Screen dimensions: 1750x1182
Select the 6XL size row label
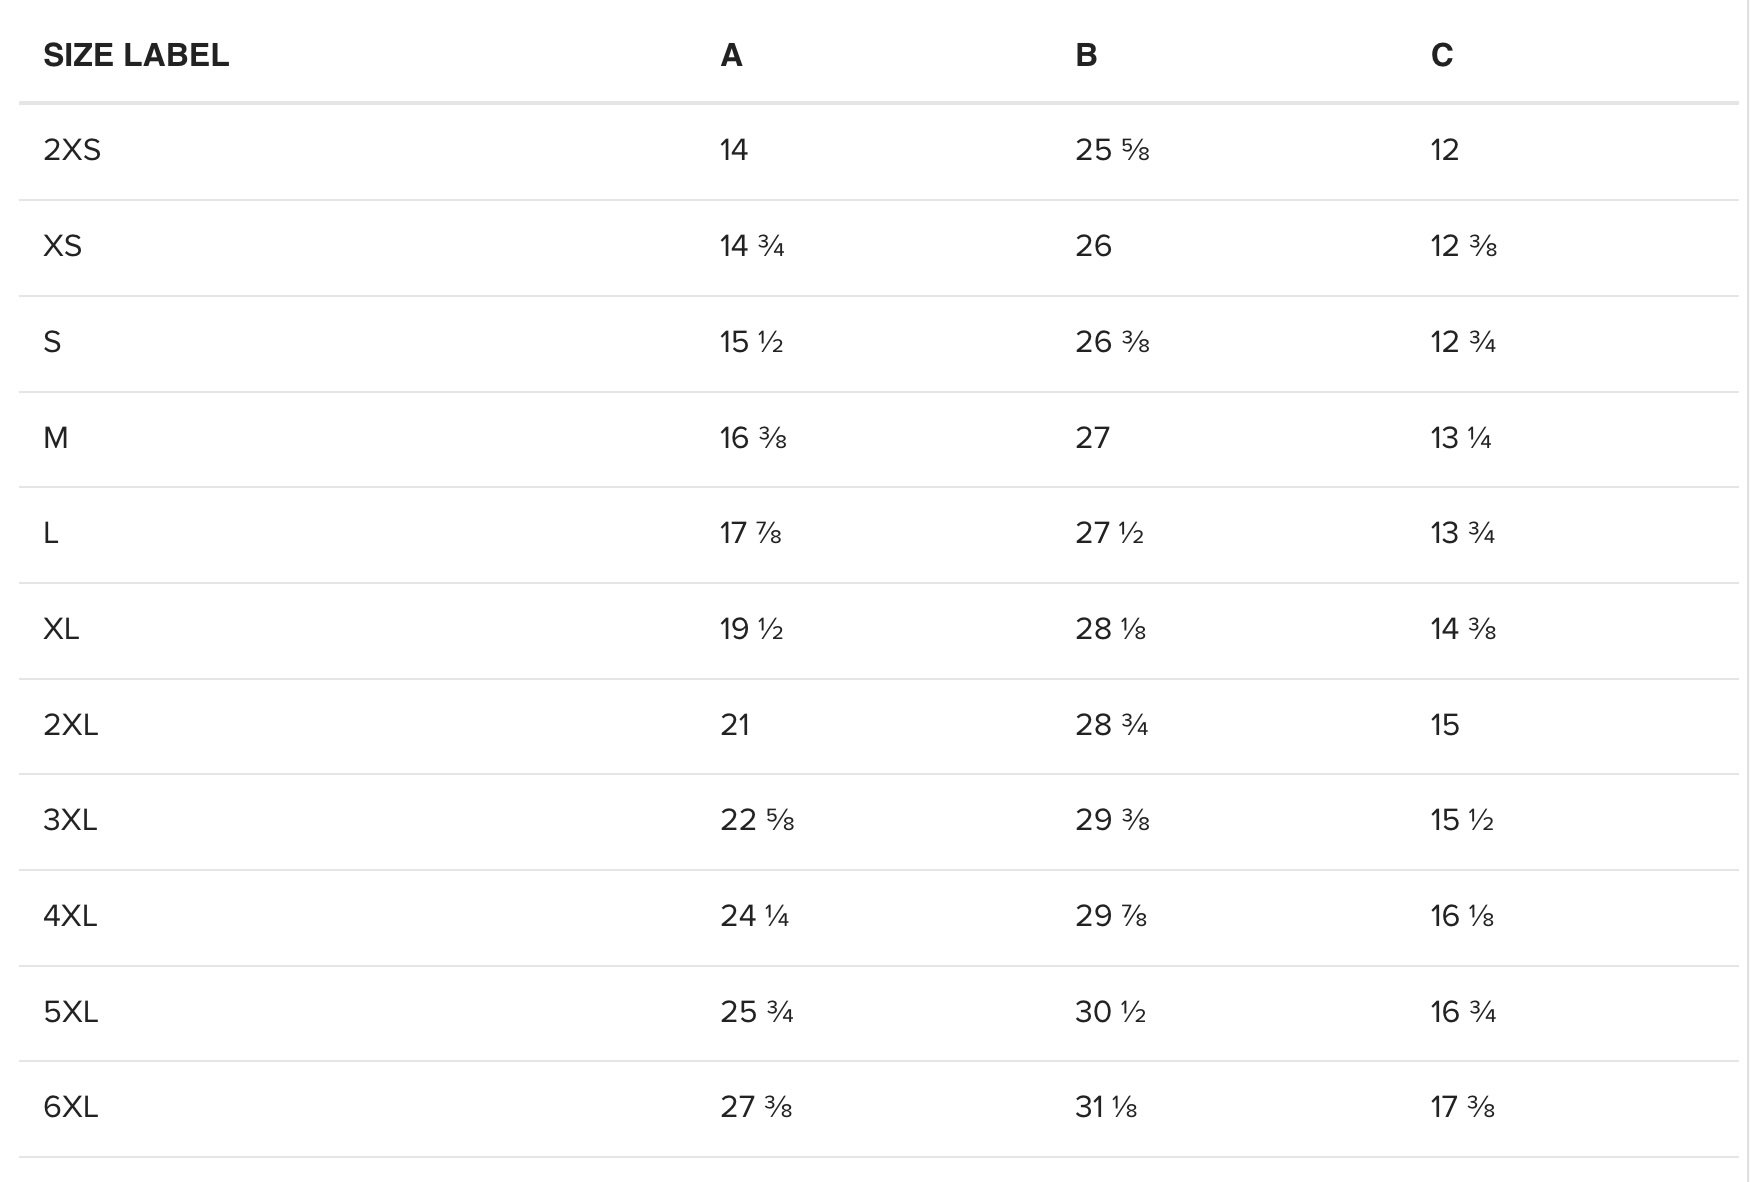coord(71,1107)
